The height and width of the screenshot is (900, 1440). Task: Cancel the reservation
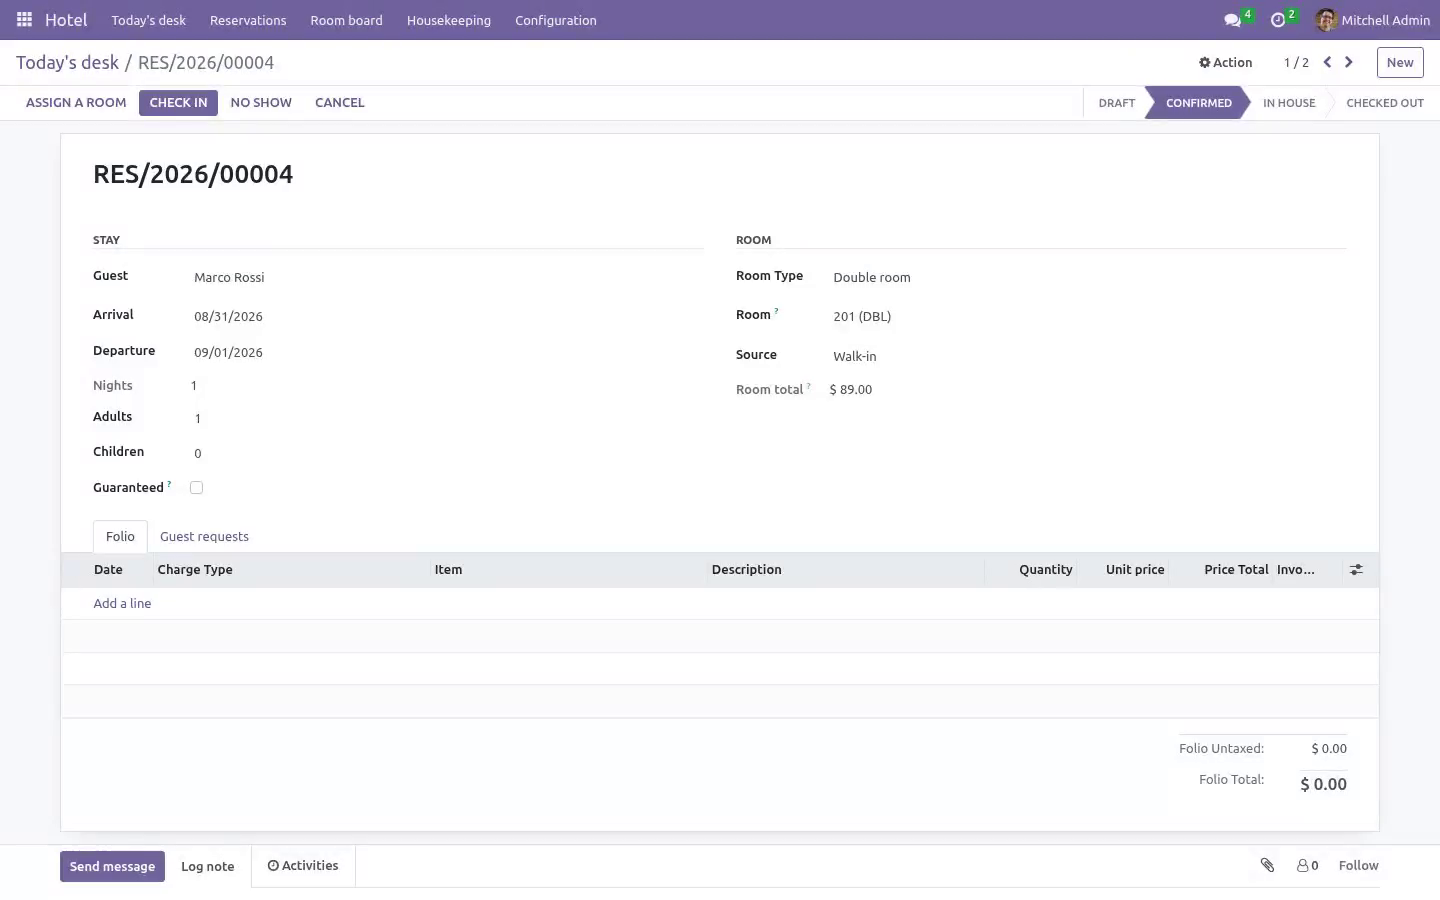click(x=340, y=103)
